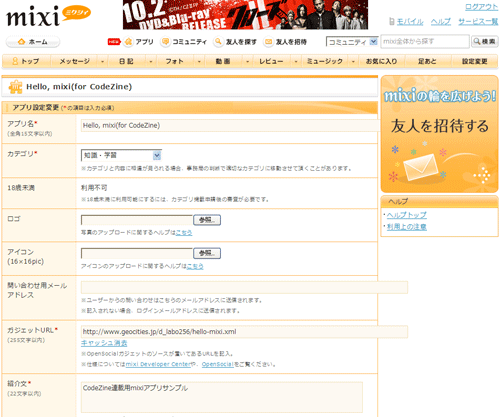Click the mixi logo

48,16
